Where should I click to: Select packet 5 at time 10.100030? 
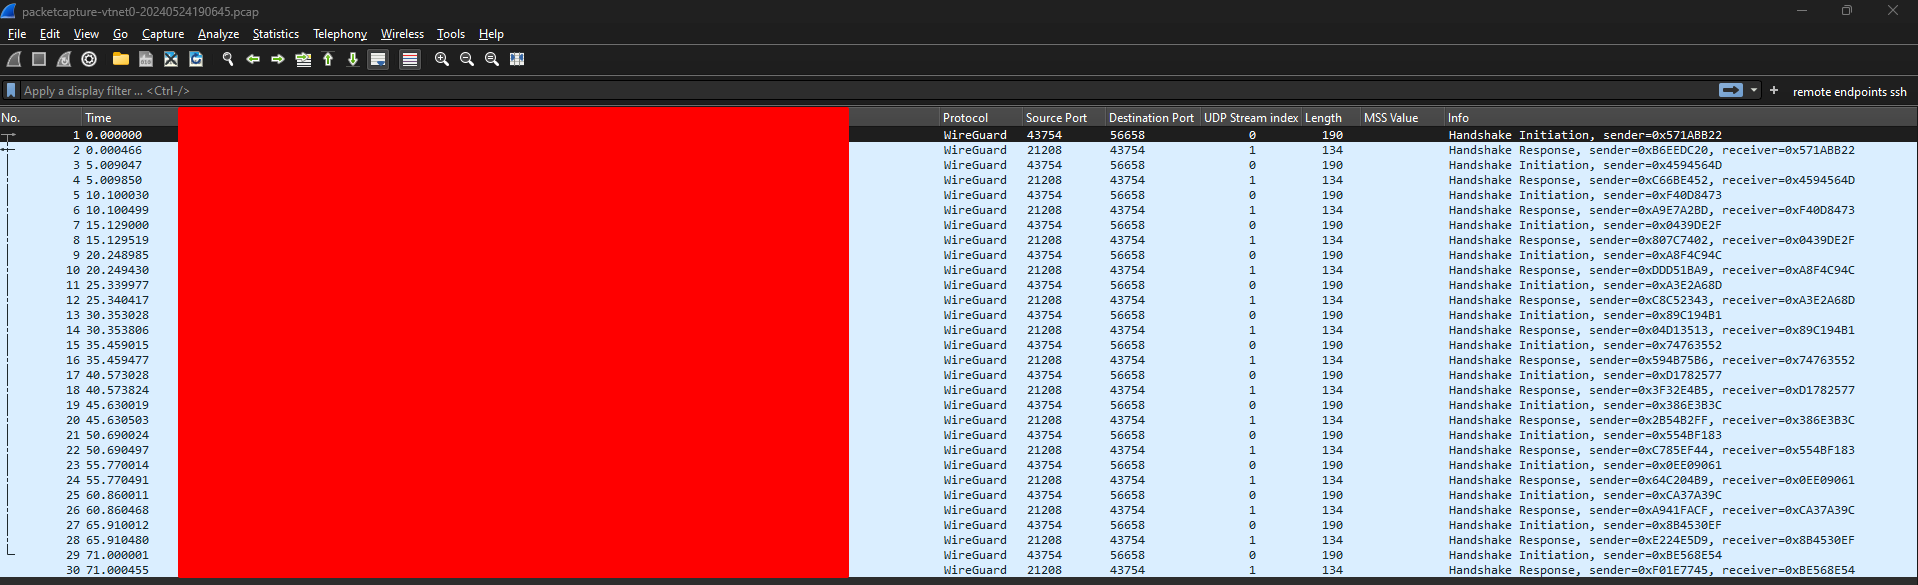point(959,195)
